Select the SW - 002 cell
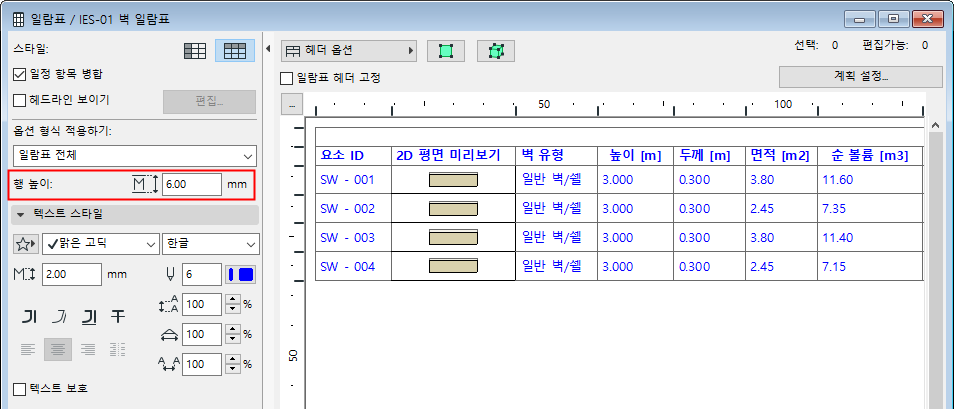Image resolution: width=954 pixels, height=409 pixels. tap(353, 208)
